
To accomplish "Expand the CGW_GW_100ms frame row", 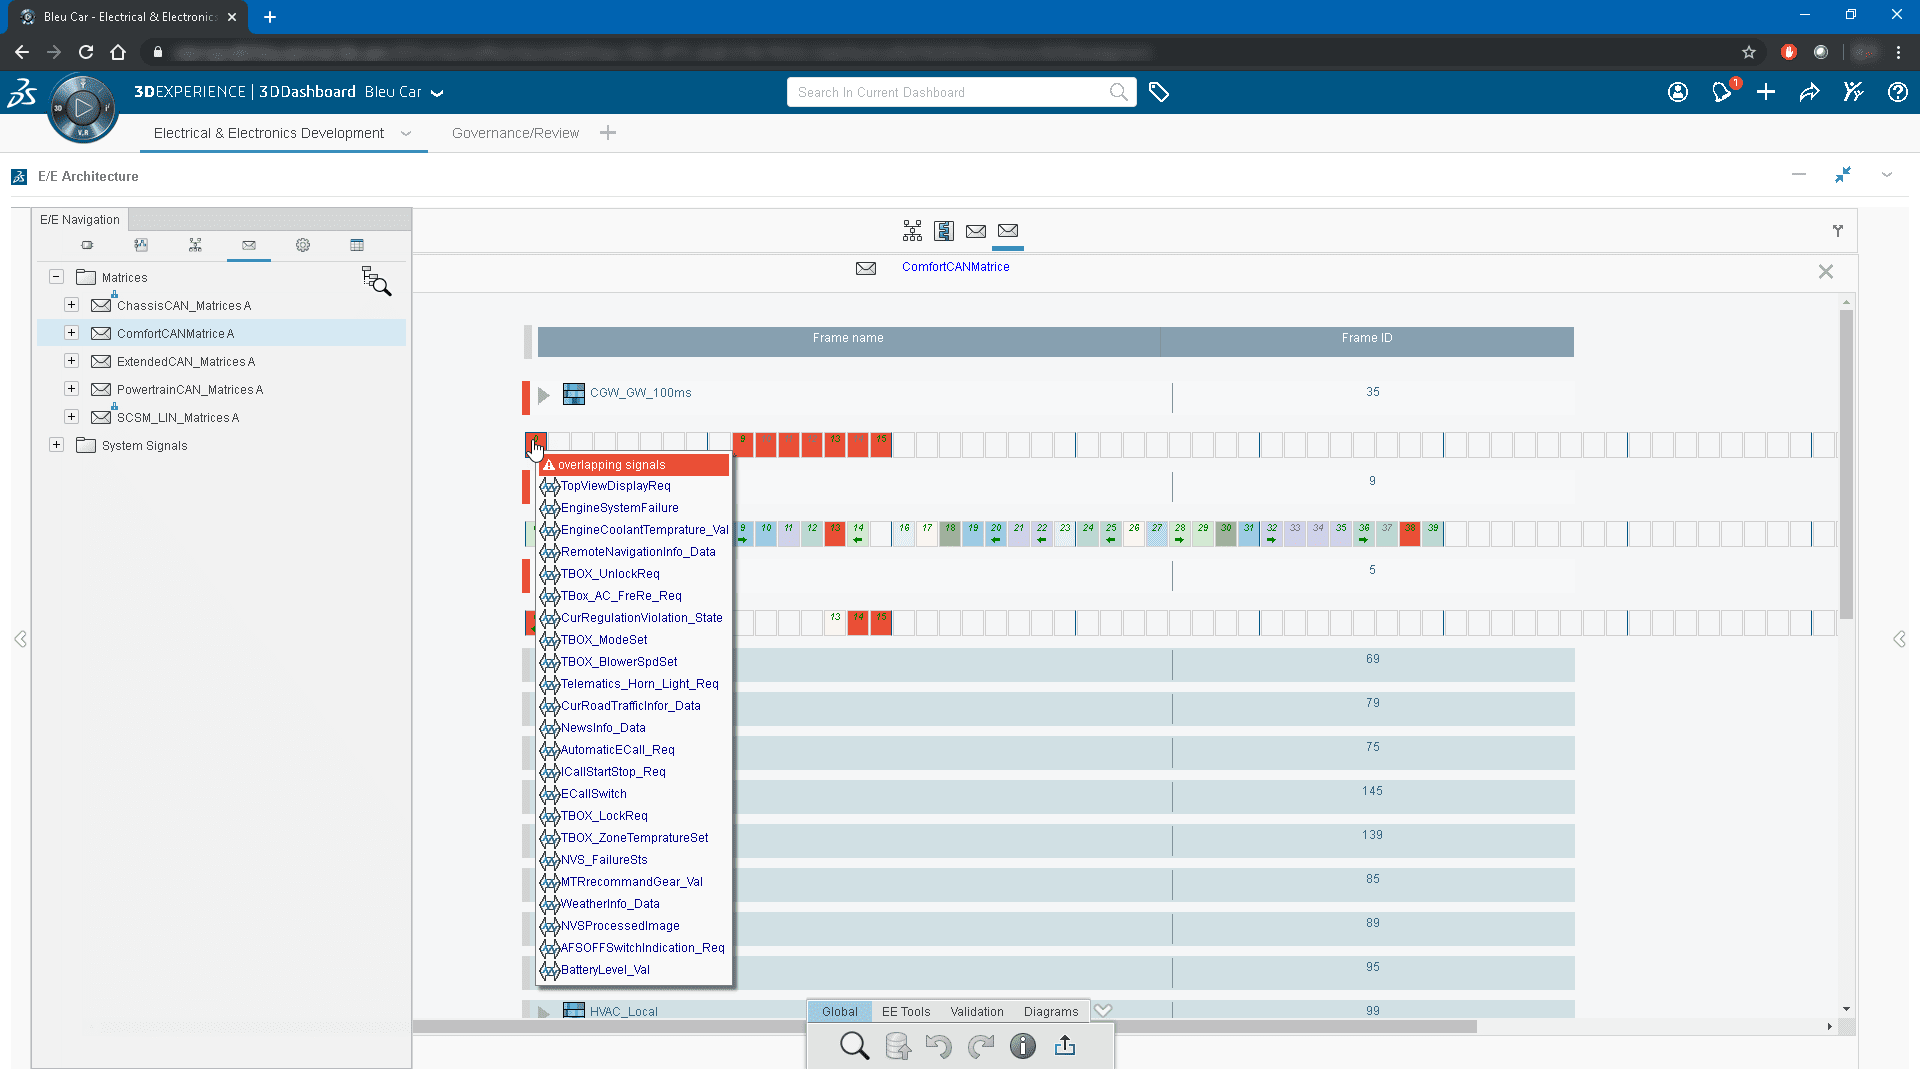I will (x=543, y=394).
